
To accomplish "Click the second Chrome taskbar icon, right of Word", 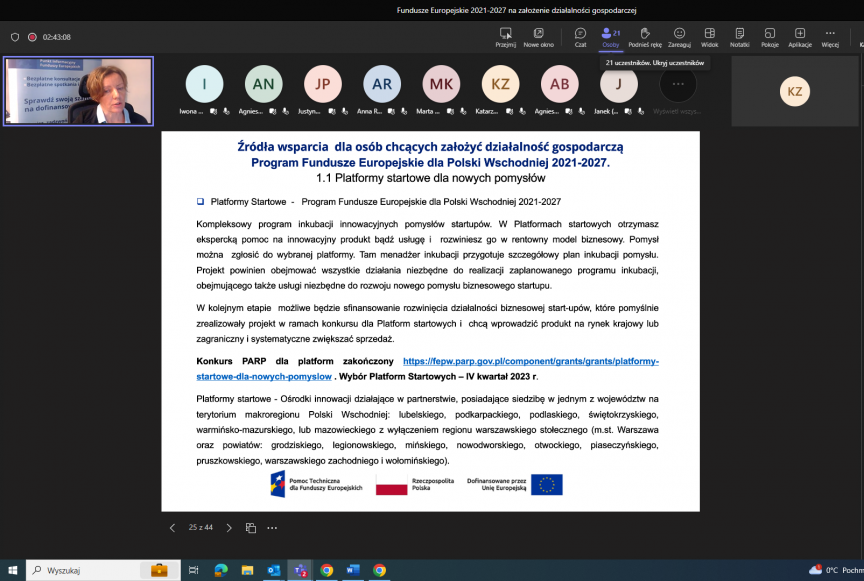I will click(x=379, y=571).
